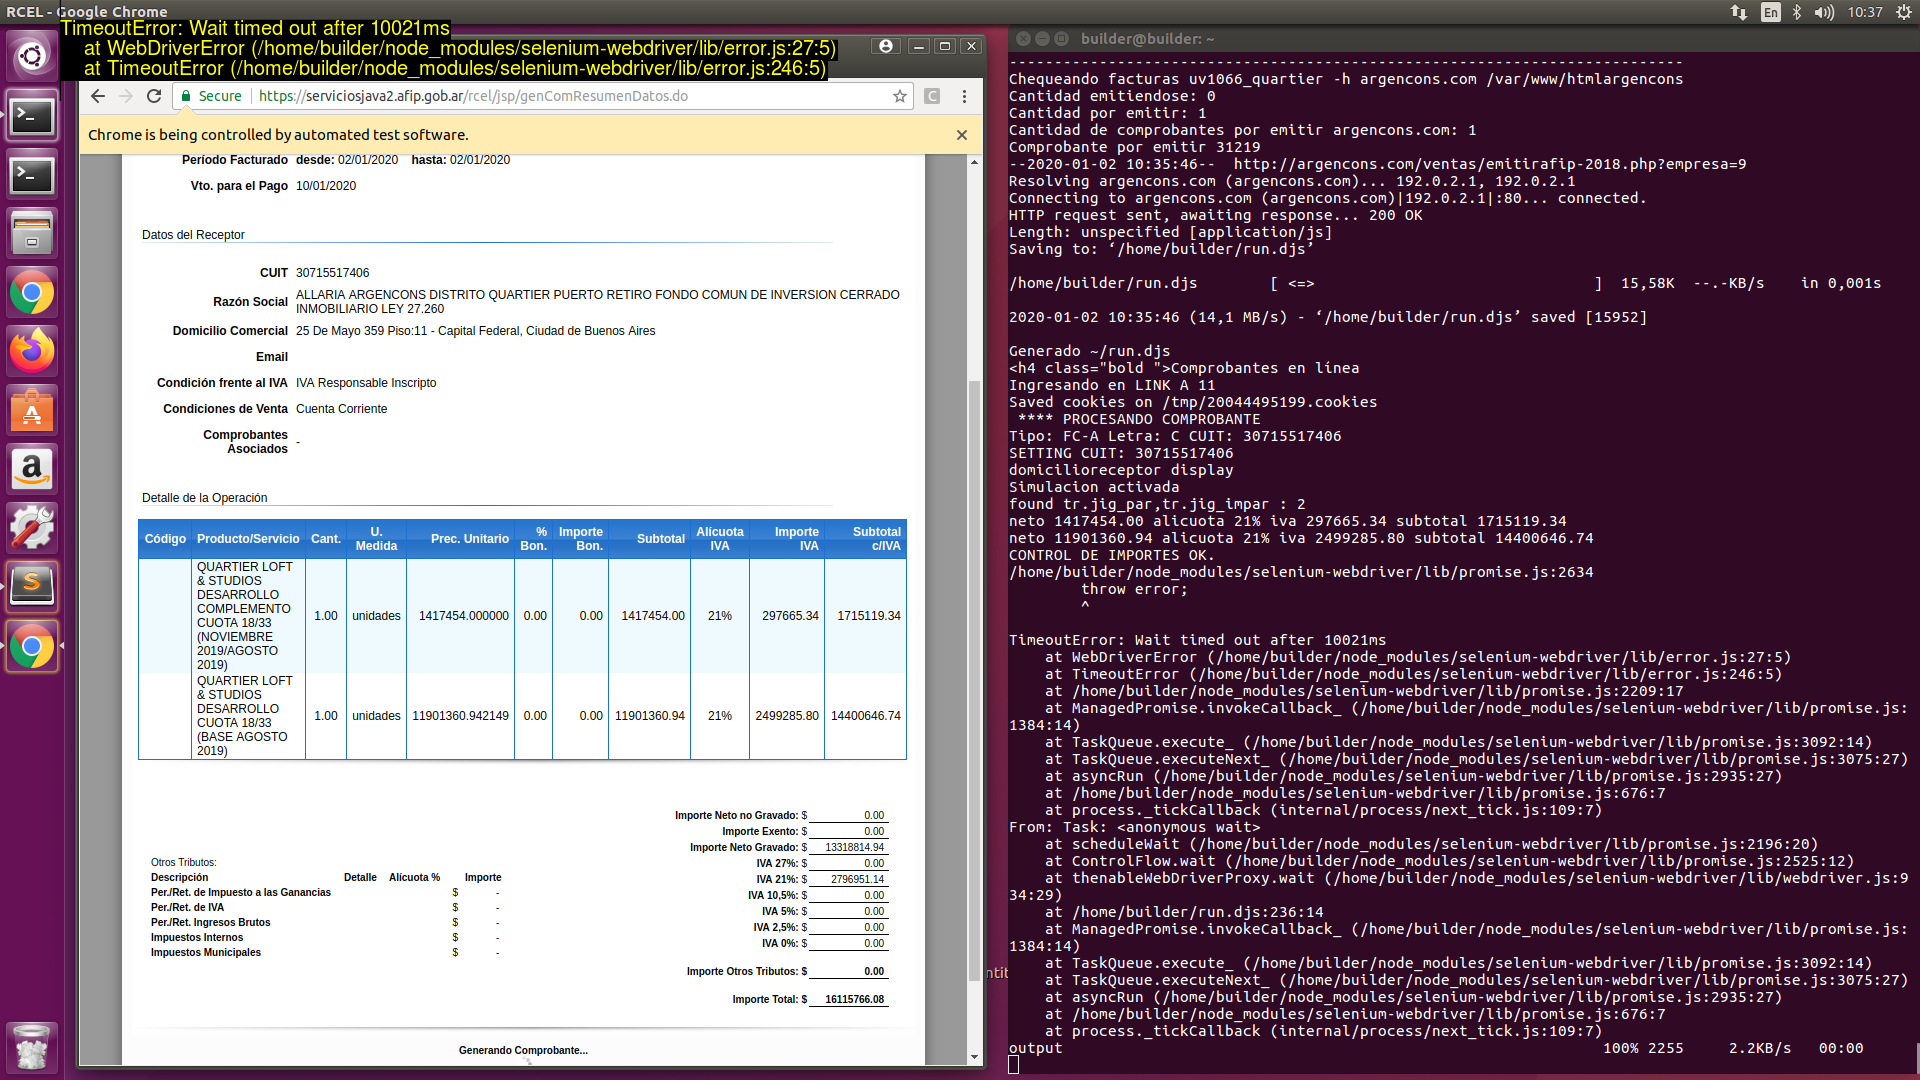Click the Cuenta Corriente sale condition text
Image resolution: width=1920 pixels, height=1080 pixels.
(x=341, y=409)
